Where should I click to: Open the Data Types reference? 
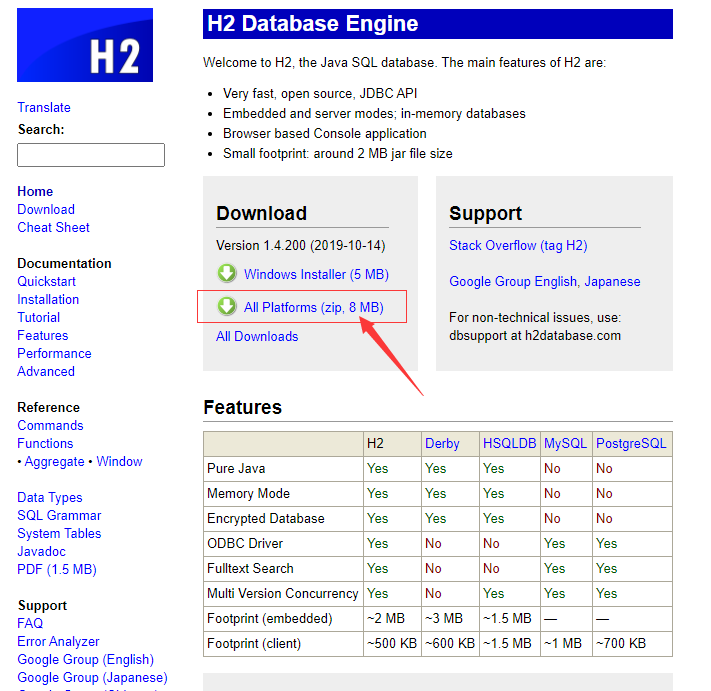pos(50,497)
